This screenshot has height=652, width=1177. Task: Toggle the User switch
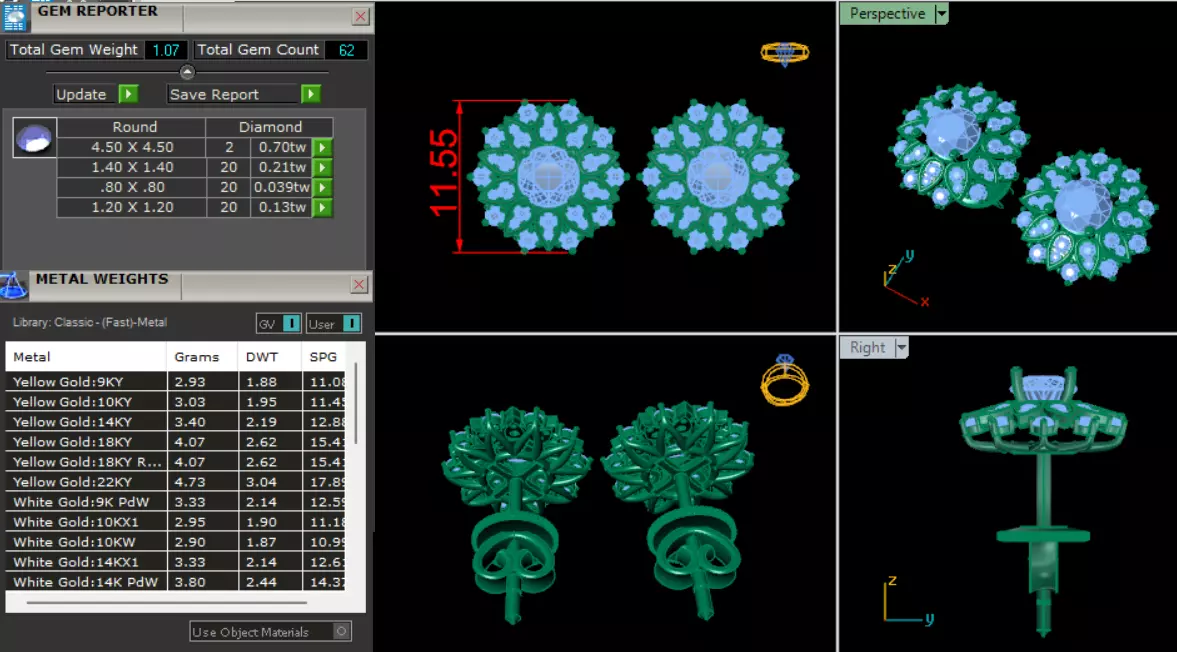pos(351,323)
